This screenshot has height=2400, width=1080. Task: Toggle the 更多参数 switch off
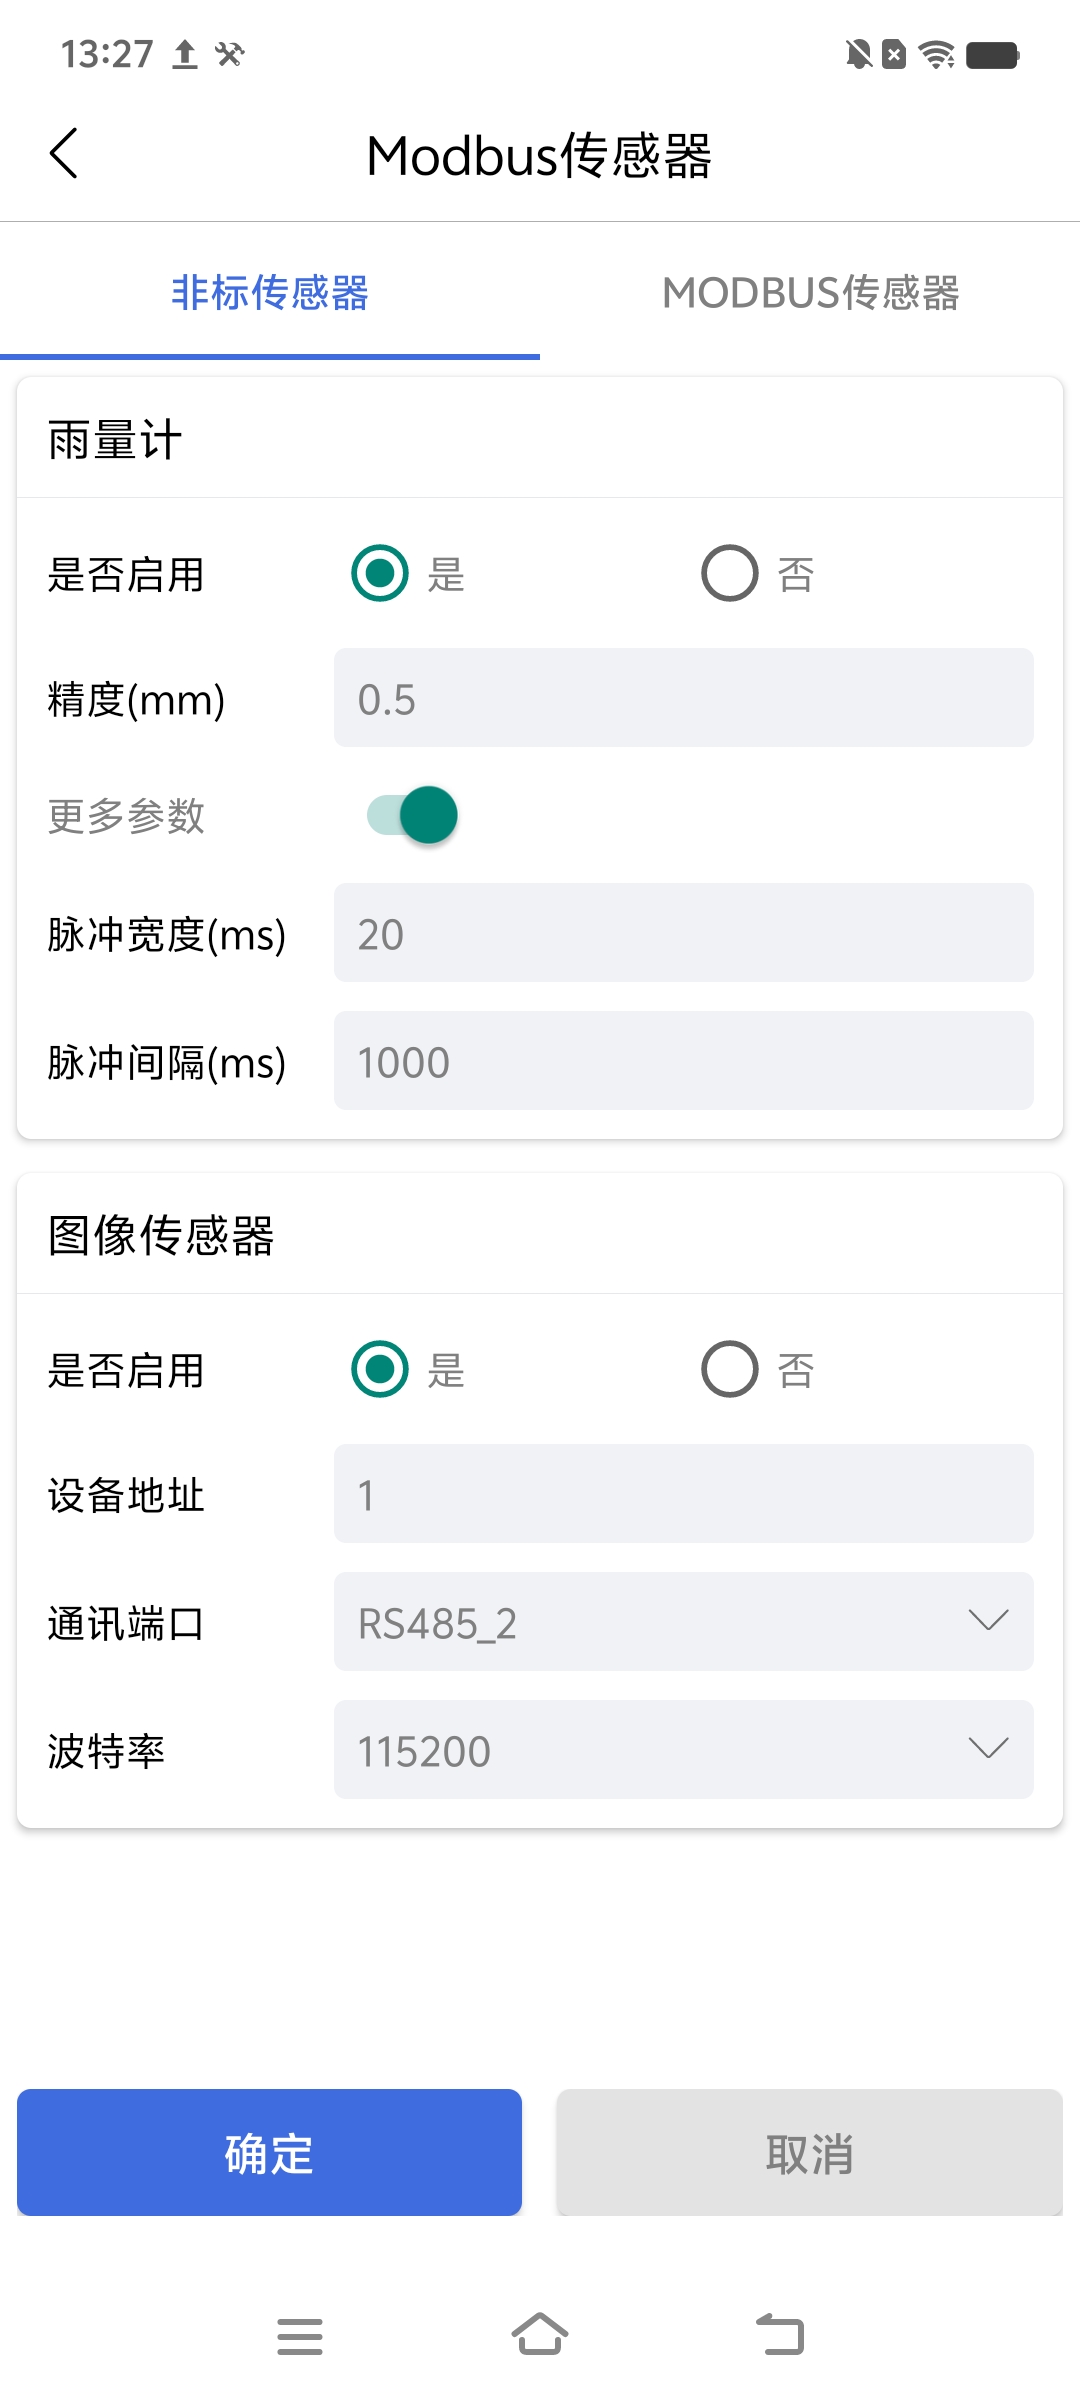413,815
